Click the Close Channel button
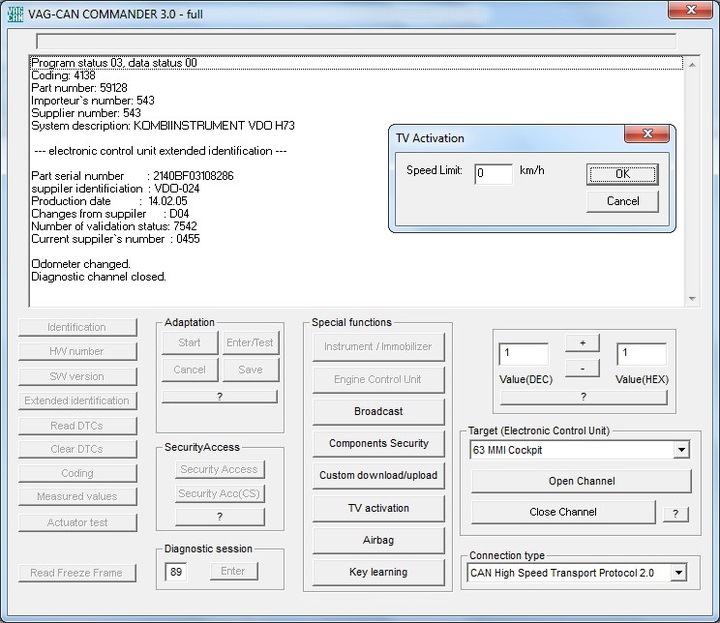This screenshot has width=720, height=623. tap(563, 512)
